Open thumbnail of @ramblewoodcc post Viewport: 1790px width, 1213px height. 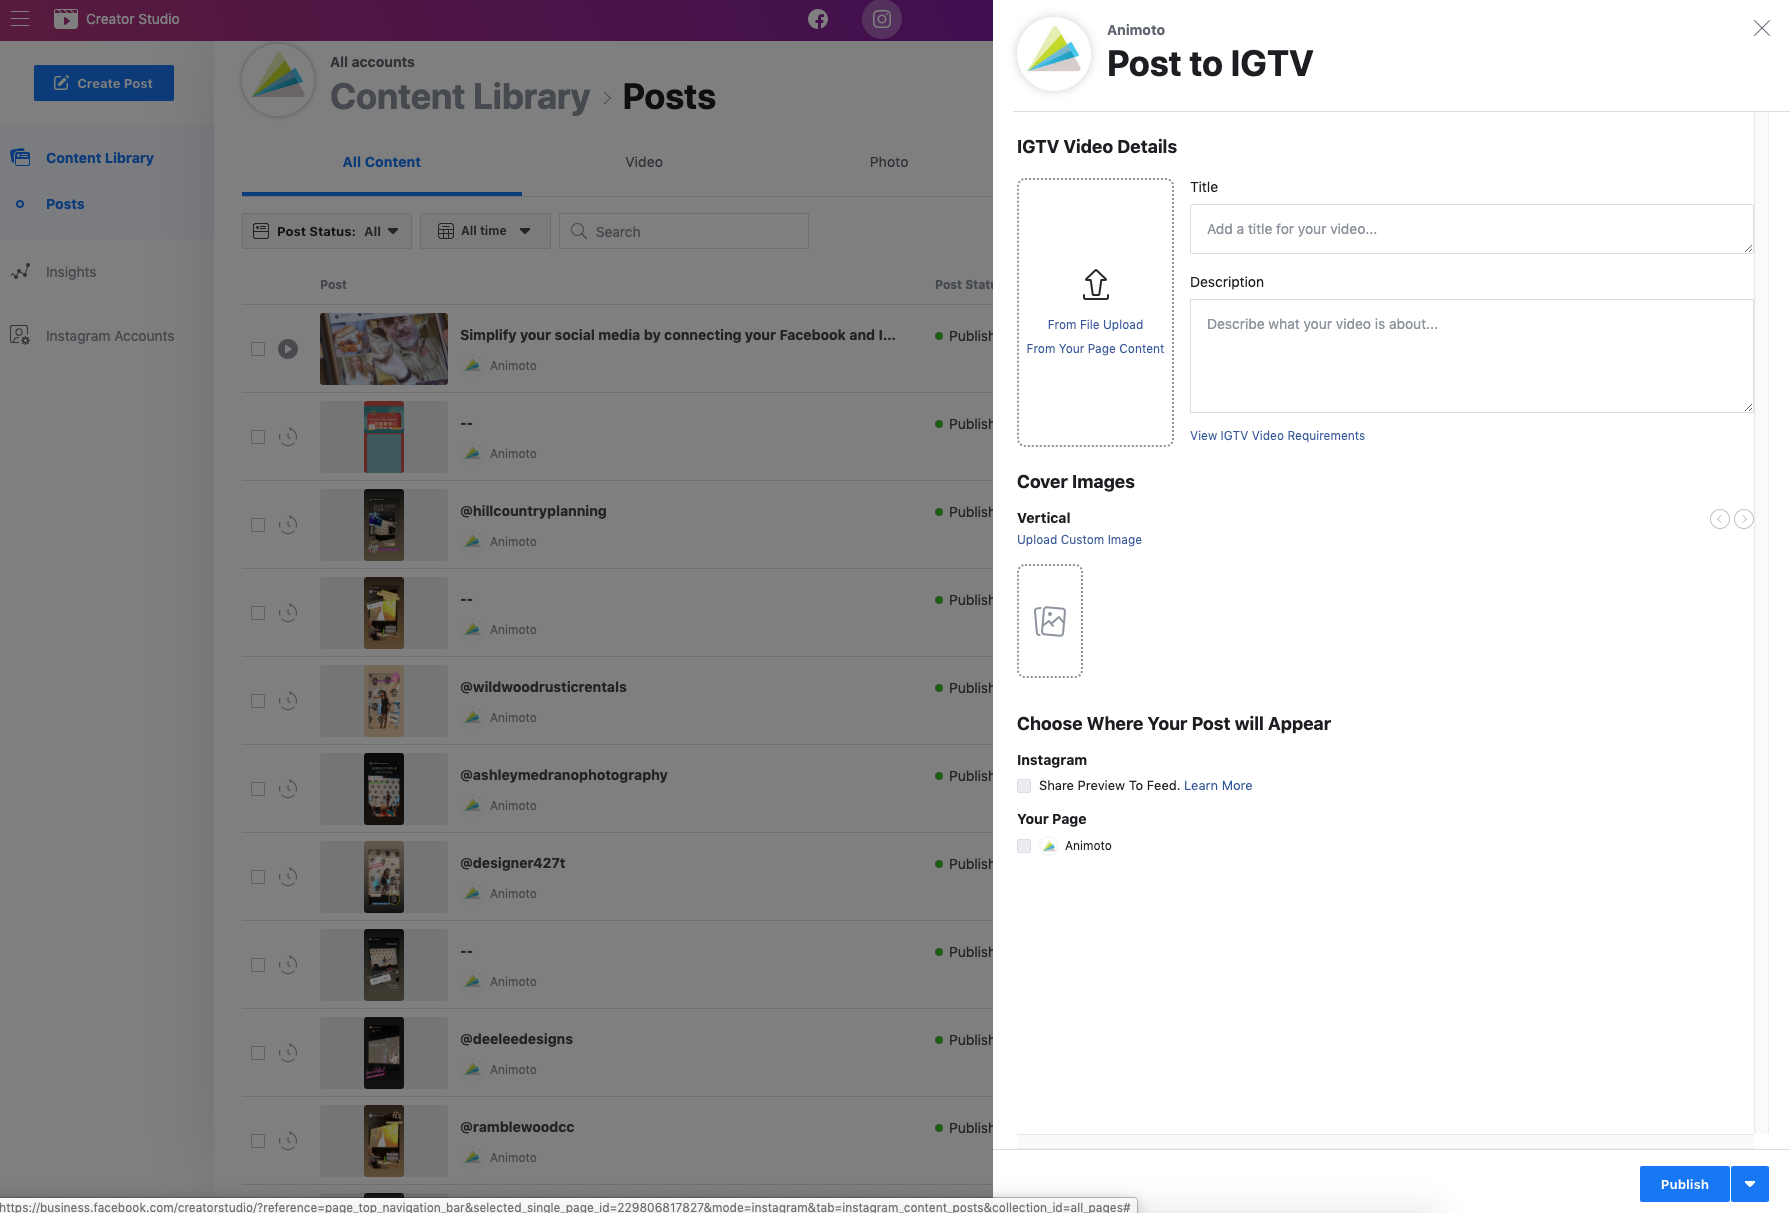[x=384, y=1141]
